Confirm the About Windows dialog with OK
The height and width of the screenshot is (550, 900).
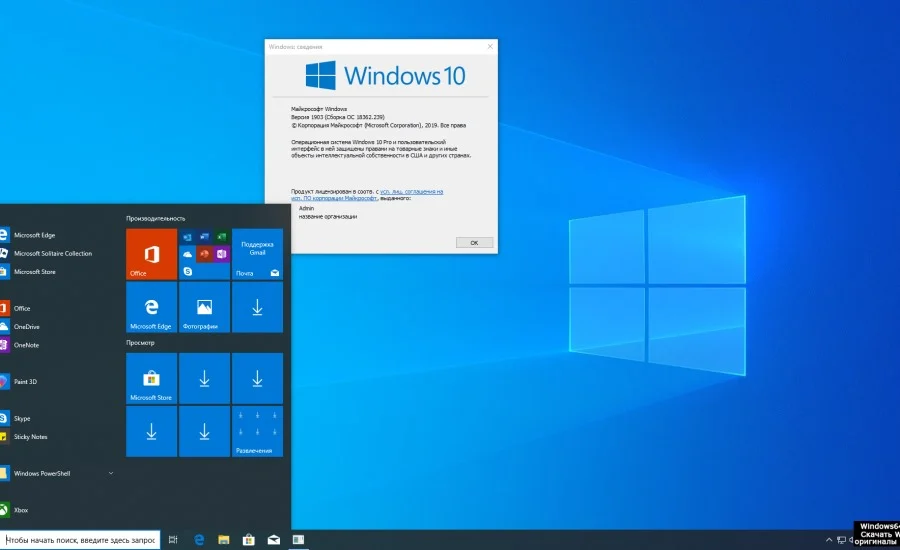coord(474,243)
